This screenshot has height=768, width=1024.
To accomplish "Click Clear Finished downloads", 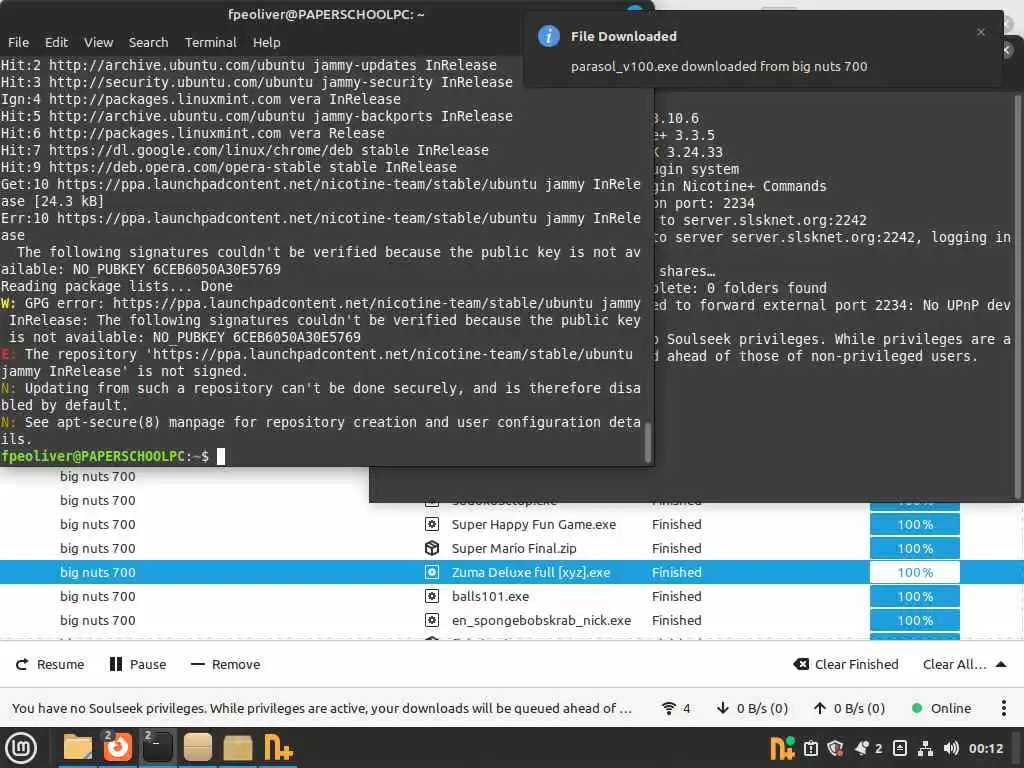I will click(846, 664).
